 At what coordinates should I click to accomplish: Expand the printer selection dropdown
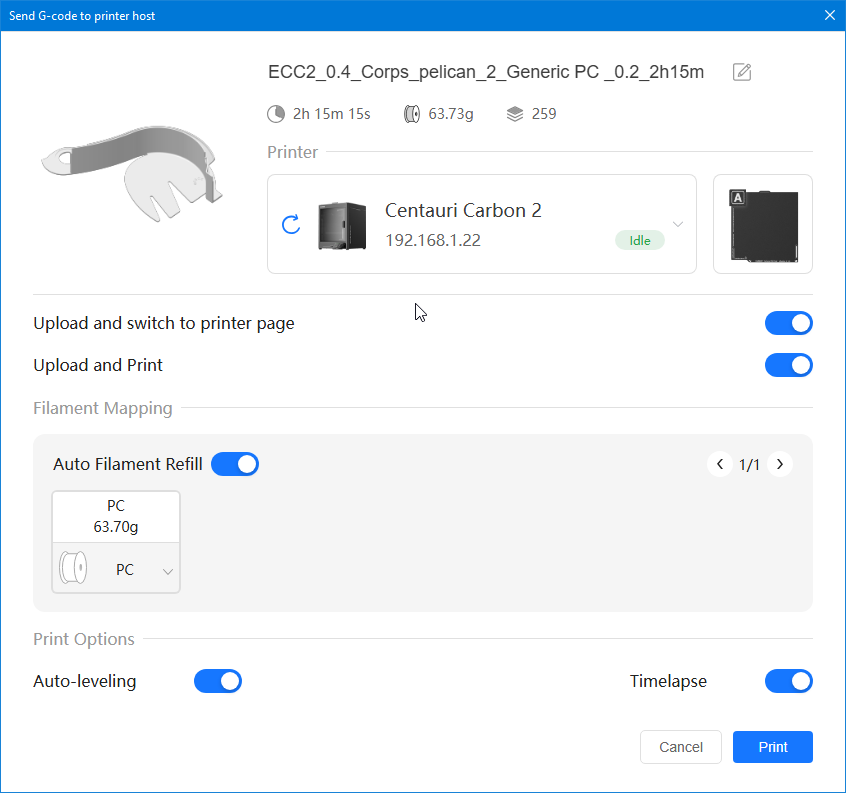678,224
